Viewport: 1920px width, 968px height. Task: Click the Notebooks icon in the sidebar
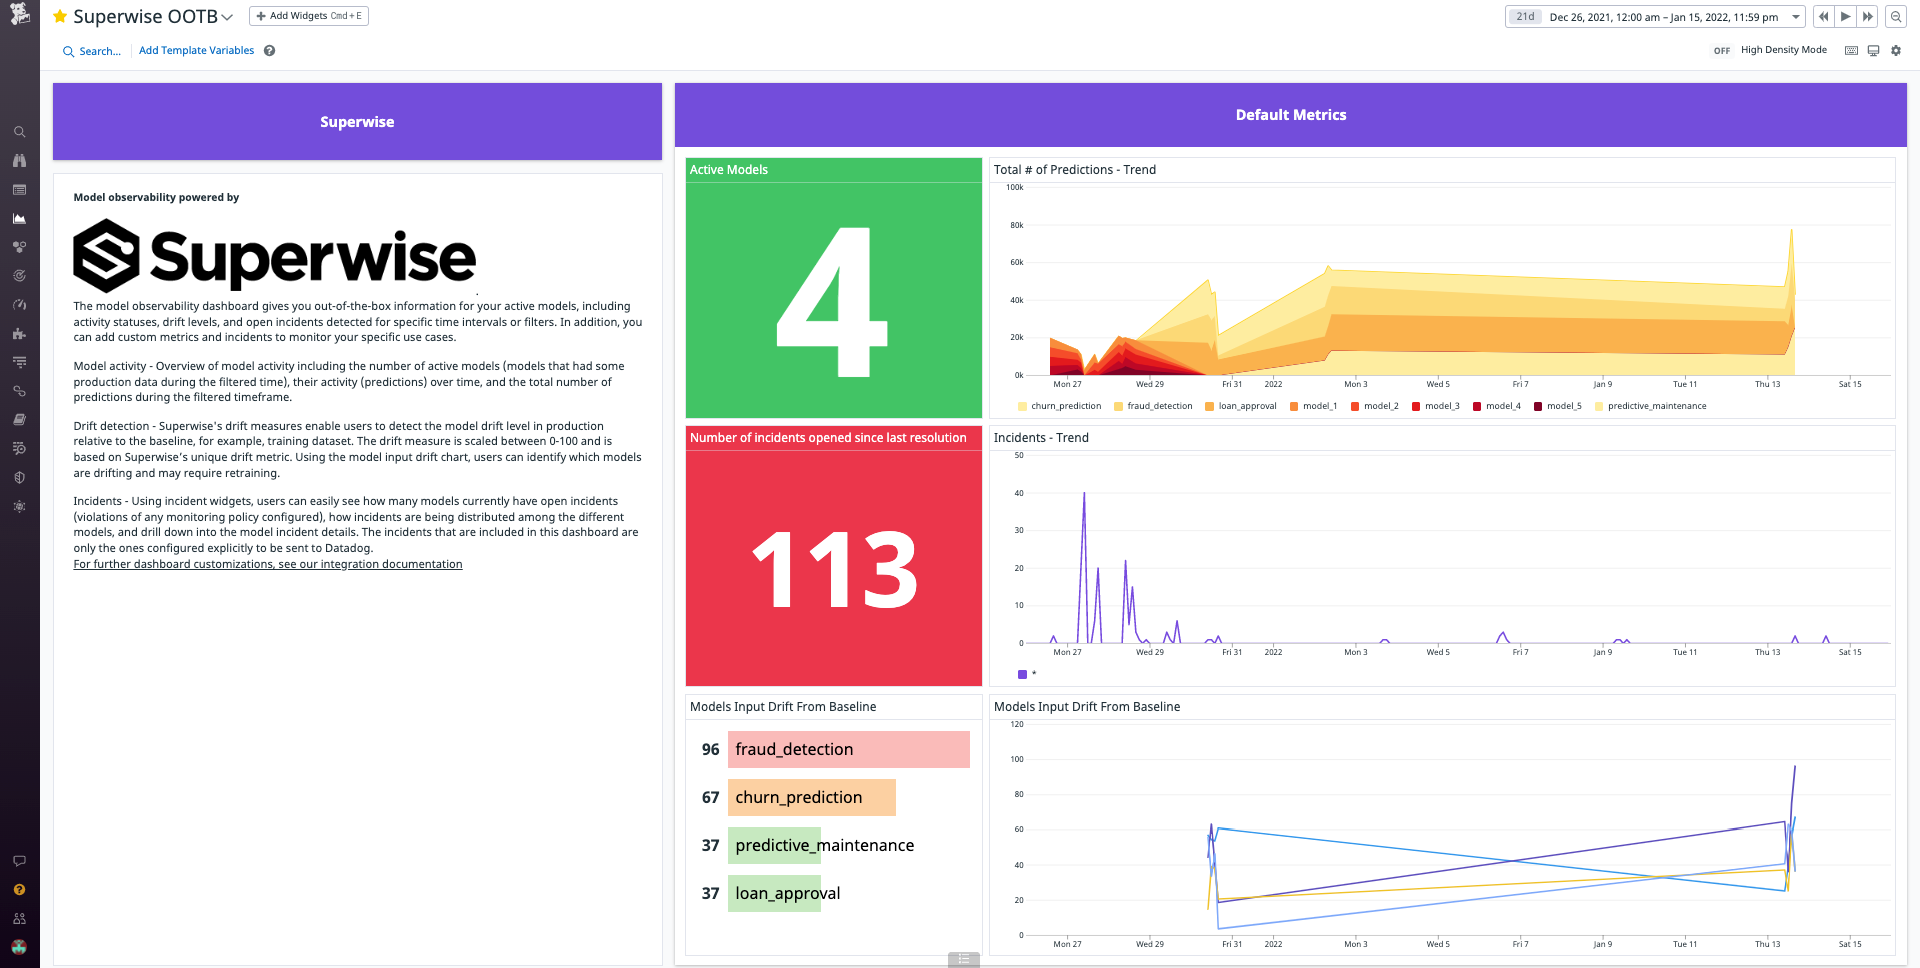pyautogui.click(x=19, y=419)
